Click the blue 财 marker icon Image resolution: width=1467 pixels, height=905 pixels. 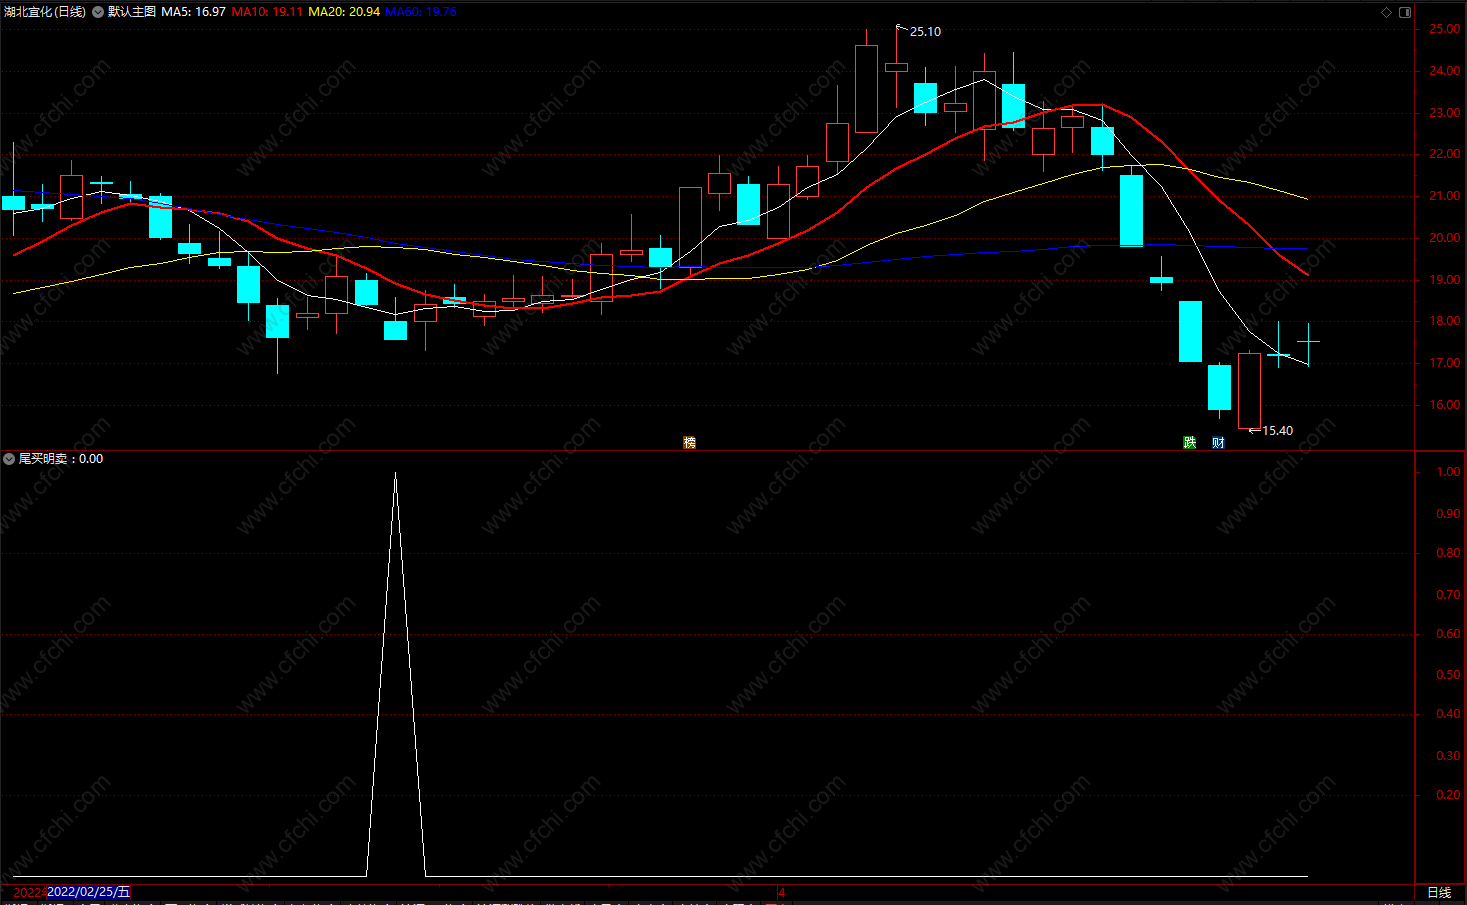tap(1218, 442)
